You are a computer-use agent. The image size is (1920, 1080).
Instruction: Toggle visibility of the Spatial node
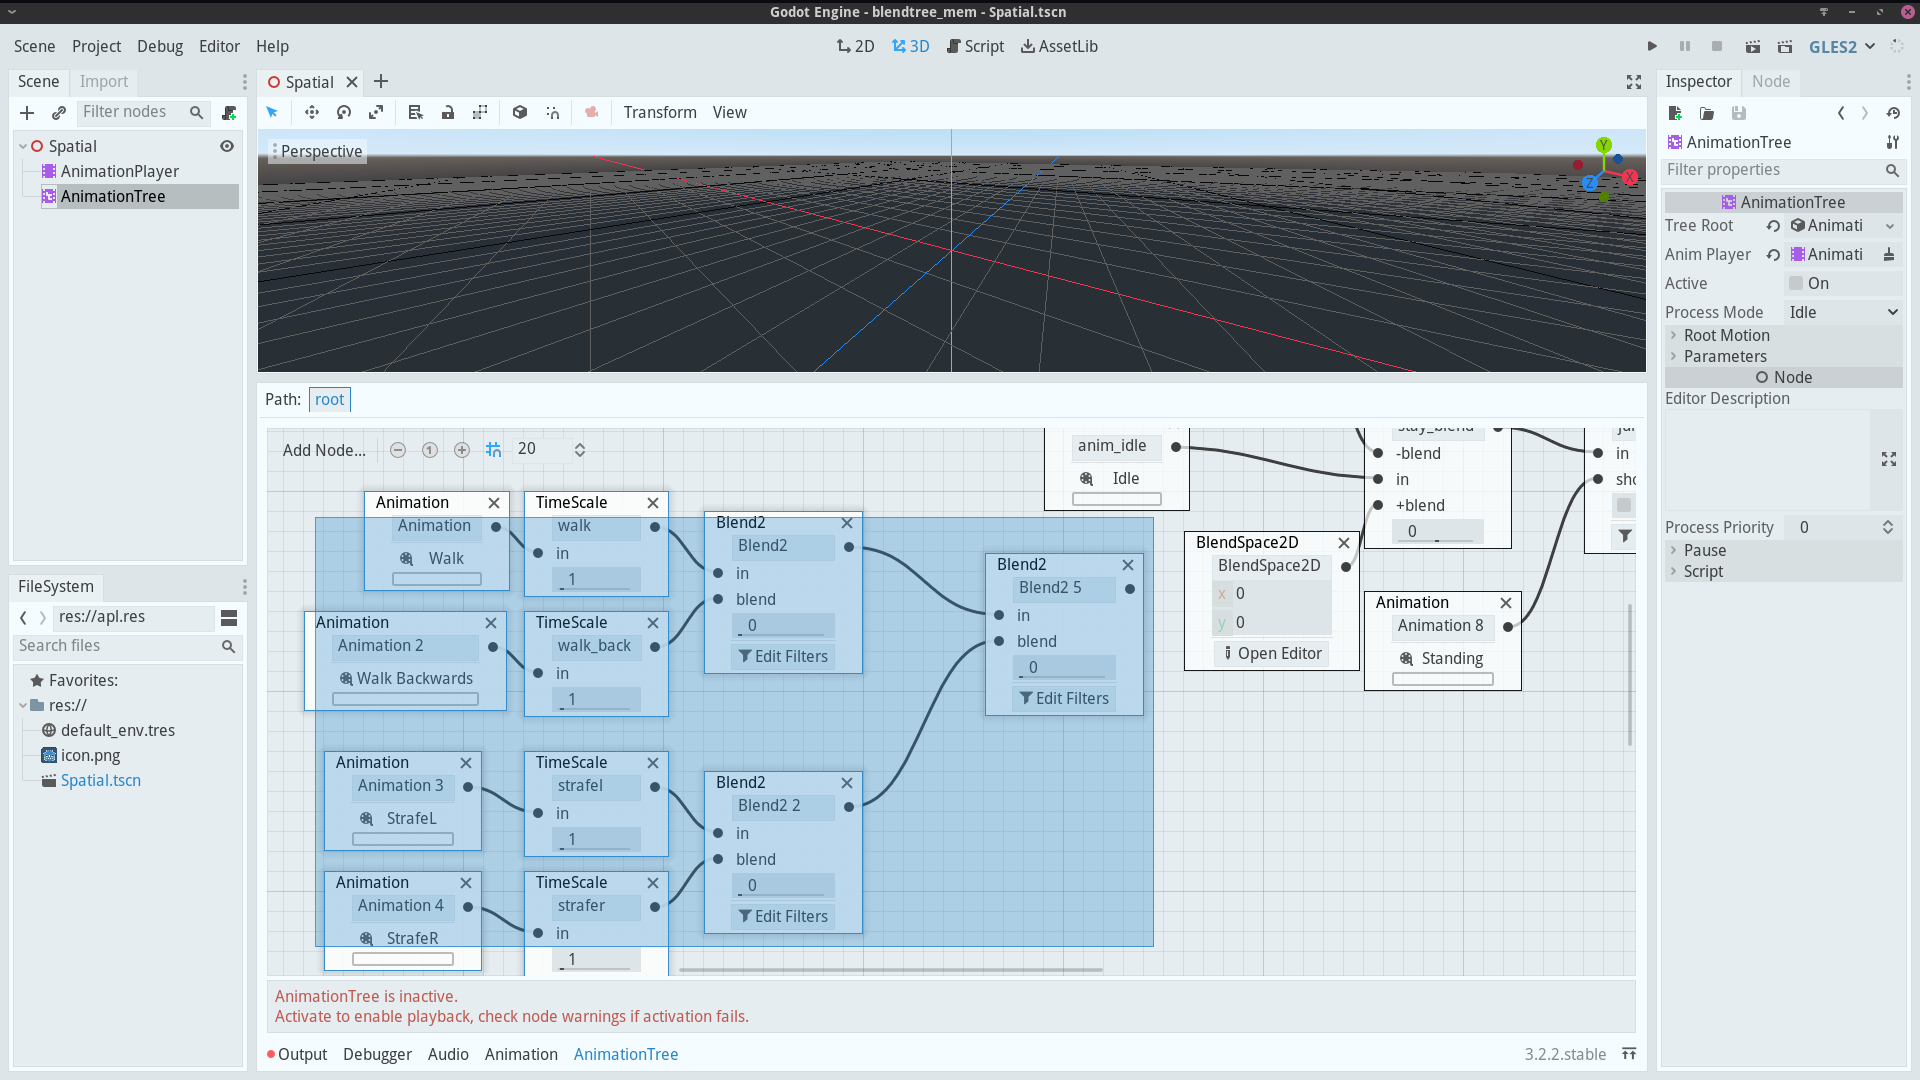point(226,146)
